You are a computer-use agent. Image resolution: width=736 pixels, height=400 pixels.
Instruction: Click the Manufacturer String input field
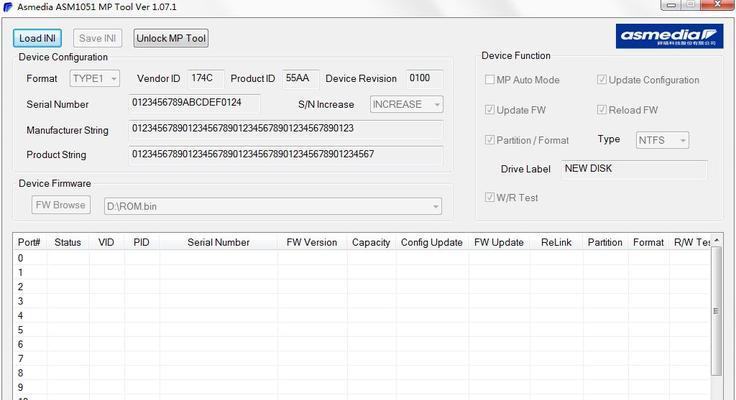click(285, 129)
